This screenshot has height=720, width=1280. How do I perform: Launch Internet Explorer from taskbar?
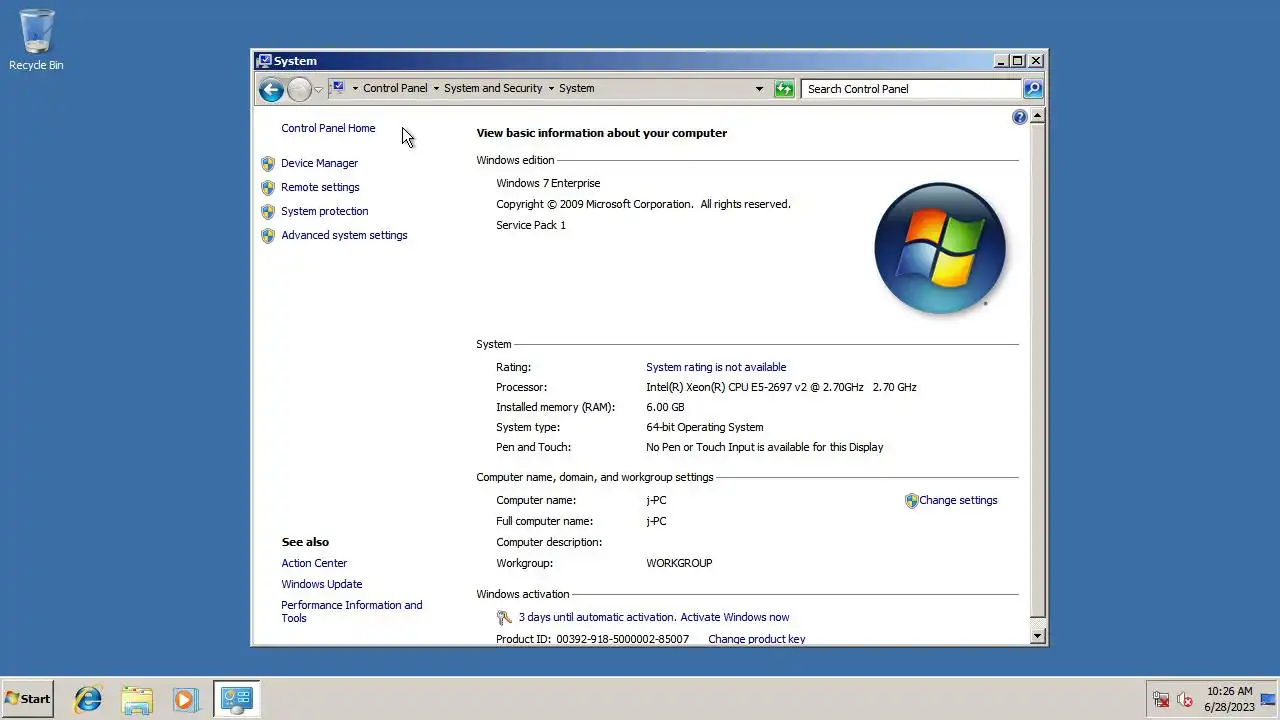88,699
